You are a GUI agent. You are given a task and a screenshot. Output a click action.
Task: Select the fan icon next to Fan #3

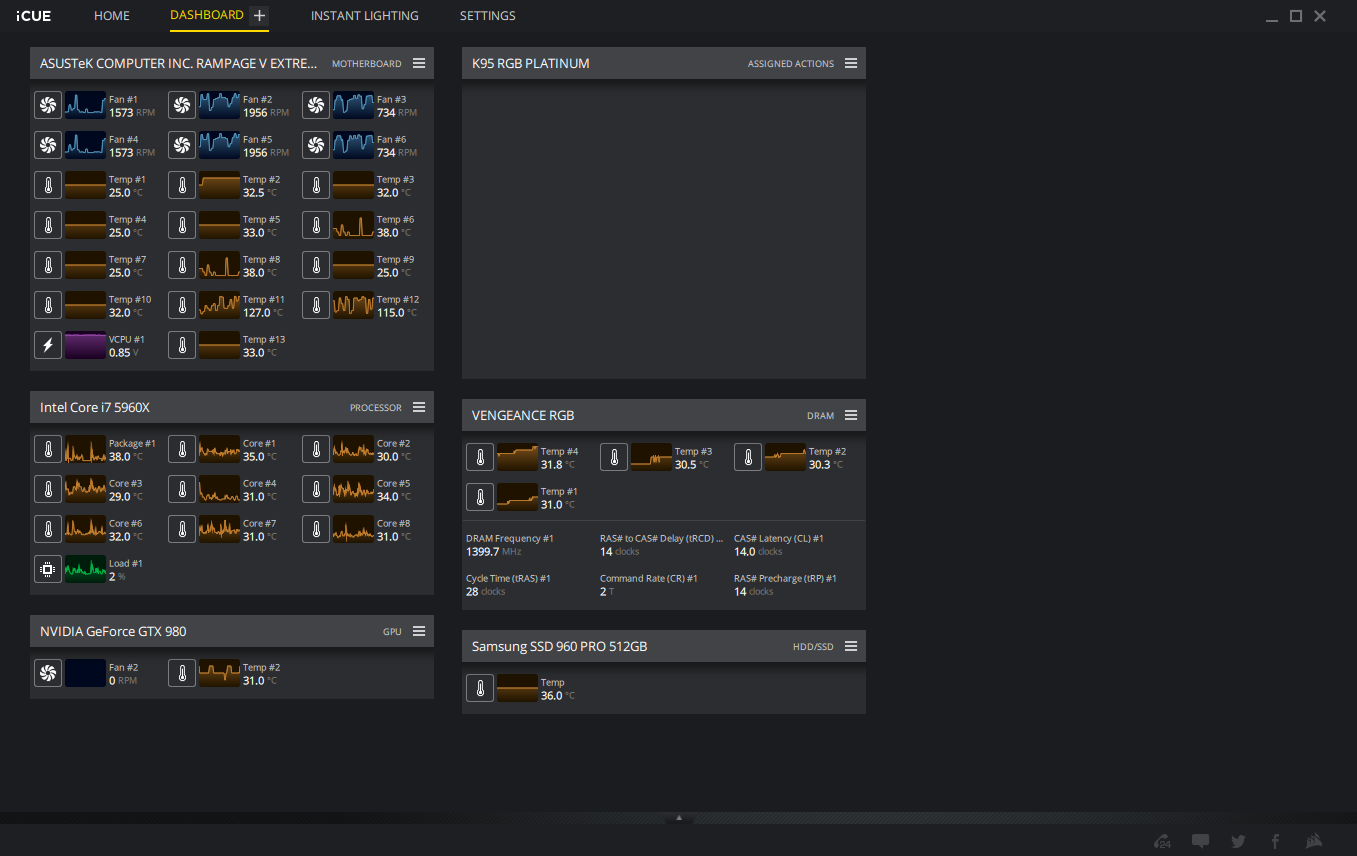click(316, 106)
